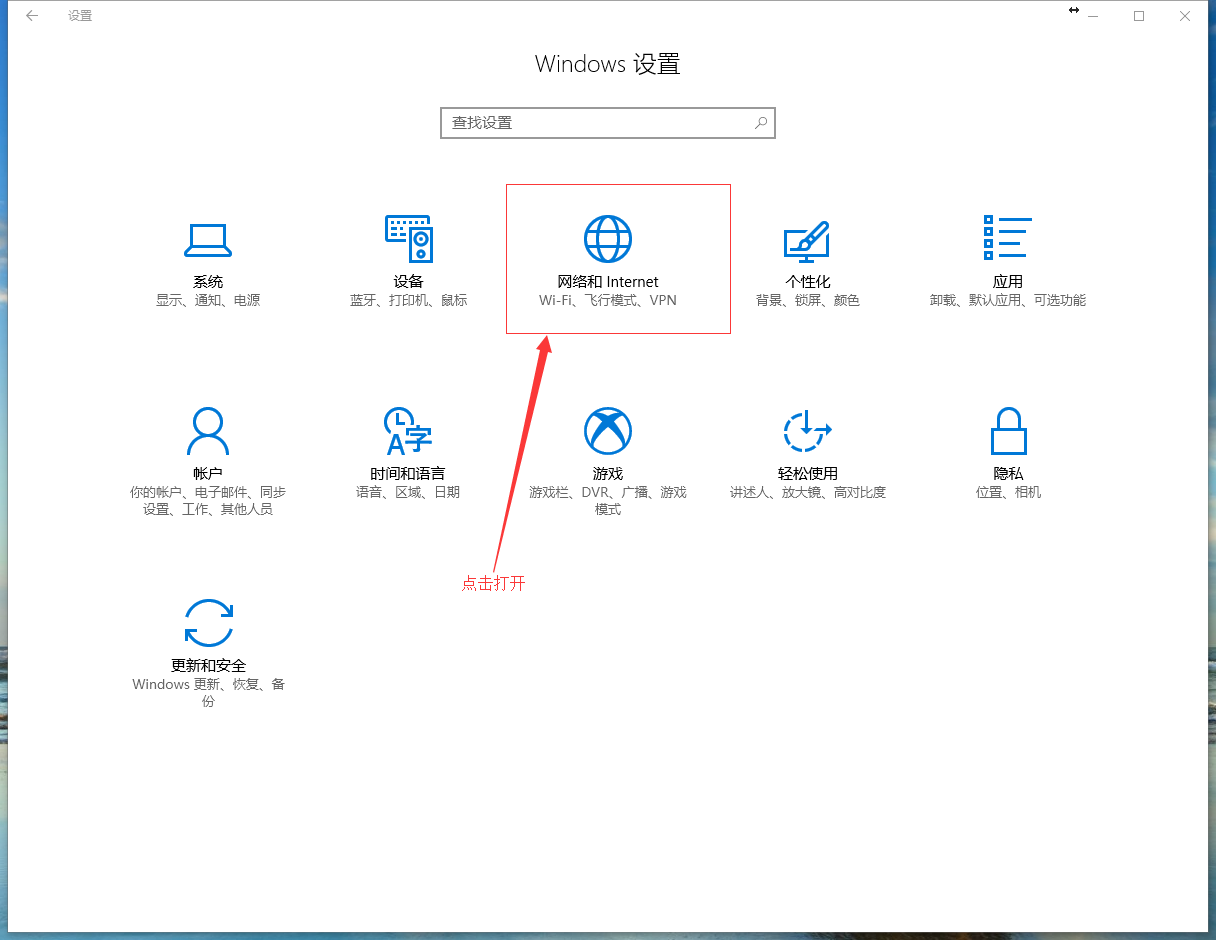Open the 系统 (System) laptop icon
This screenshot has height=940, width=1216.
208,240
